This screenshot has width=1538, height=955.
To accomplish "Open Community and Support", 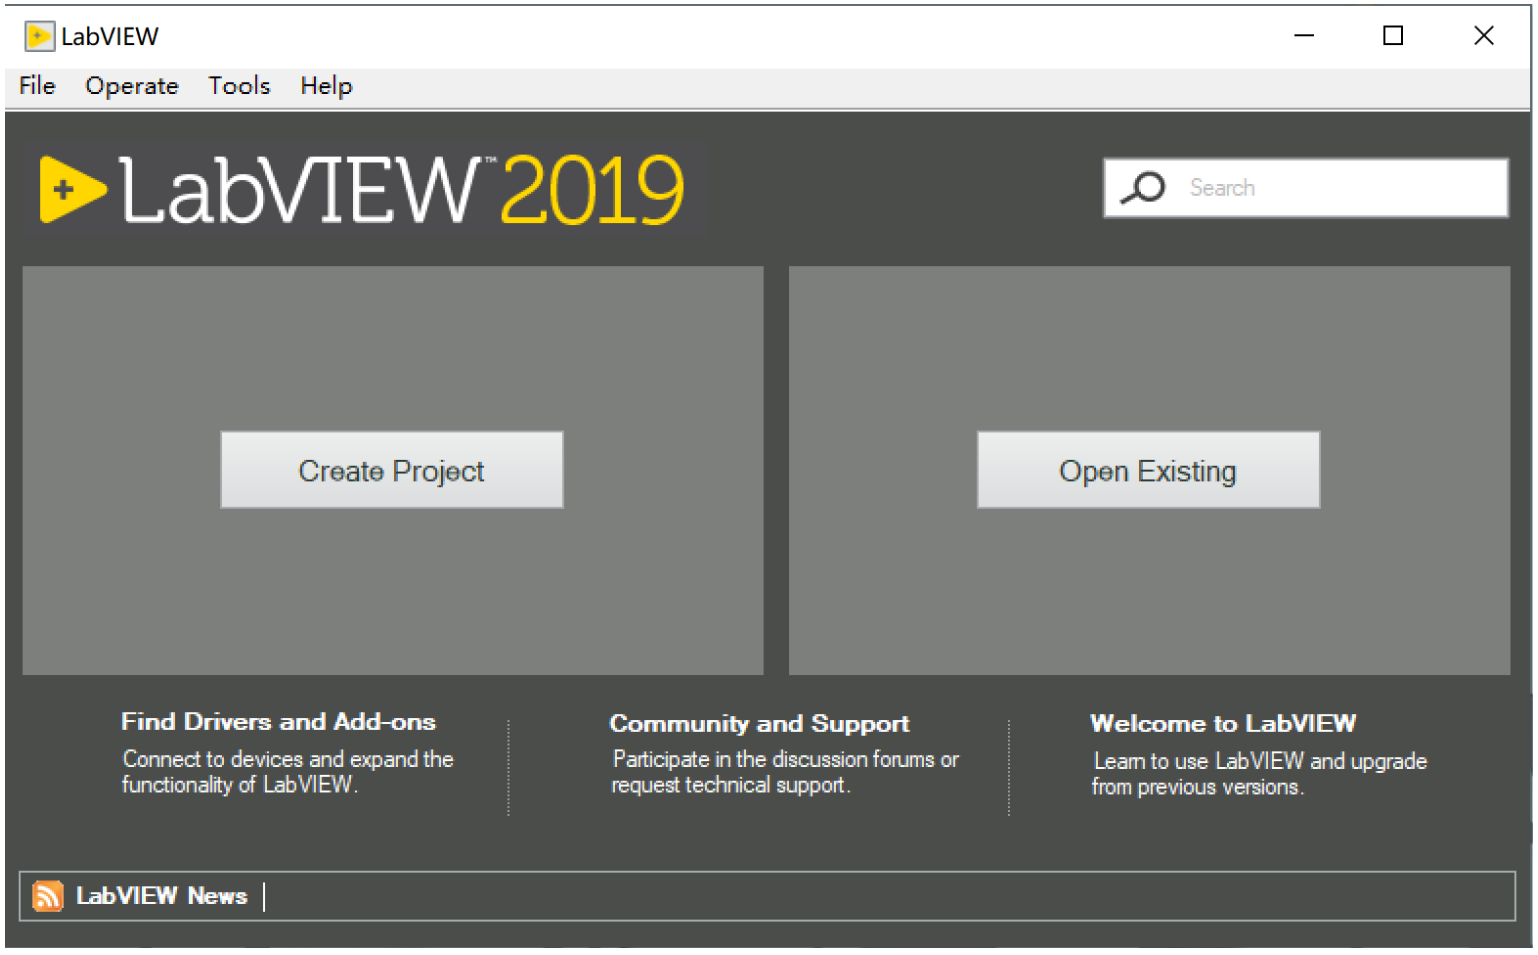I will pyautogui.click(x=759, y=723).
